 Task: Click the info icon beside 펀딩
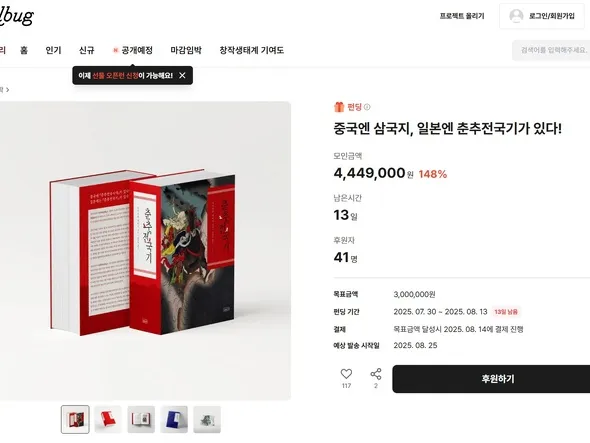(367, 107)
